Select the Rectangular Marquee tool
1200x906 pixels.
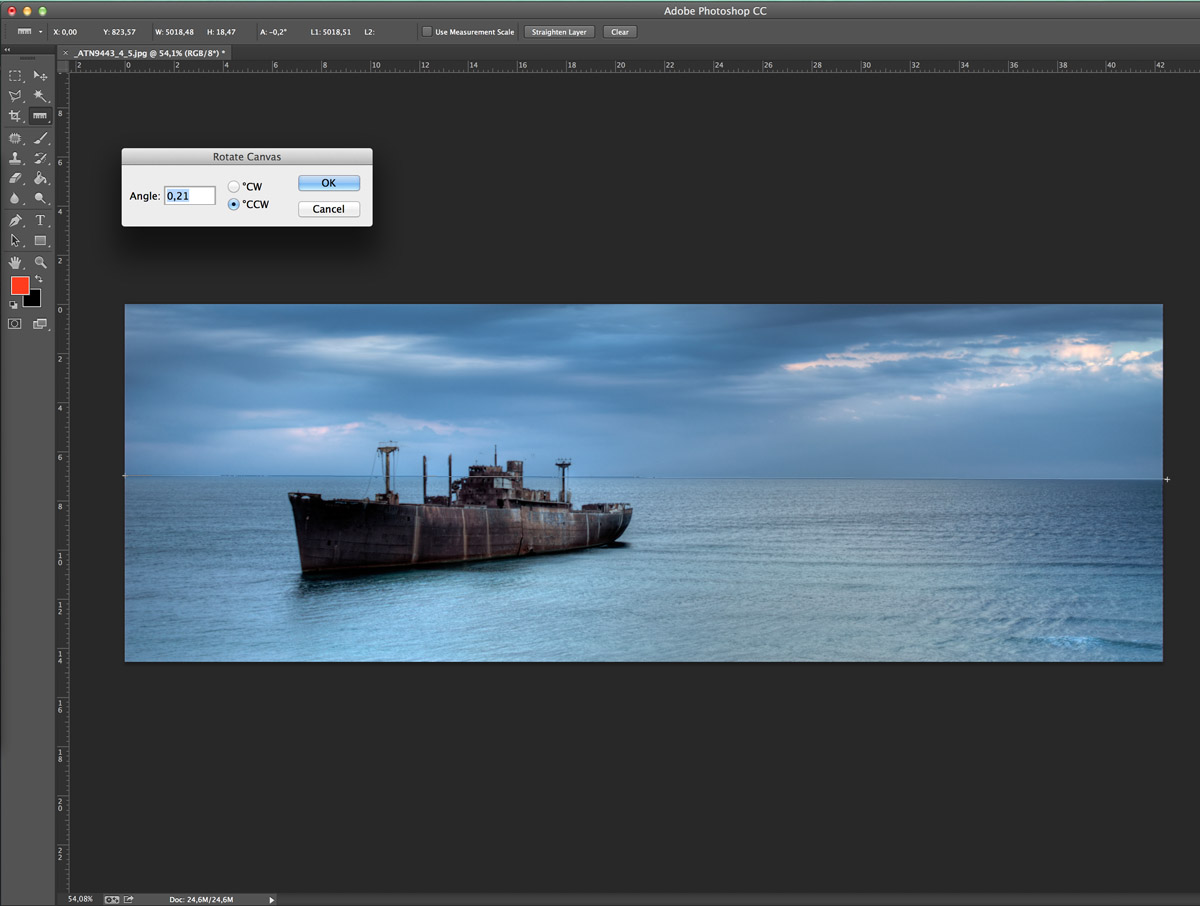(x=15, y=76)
